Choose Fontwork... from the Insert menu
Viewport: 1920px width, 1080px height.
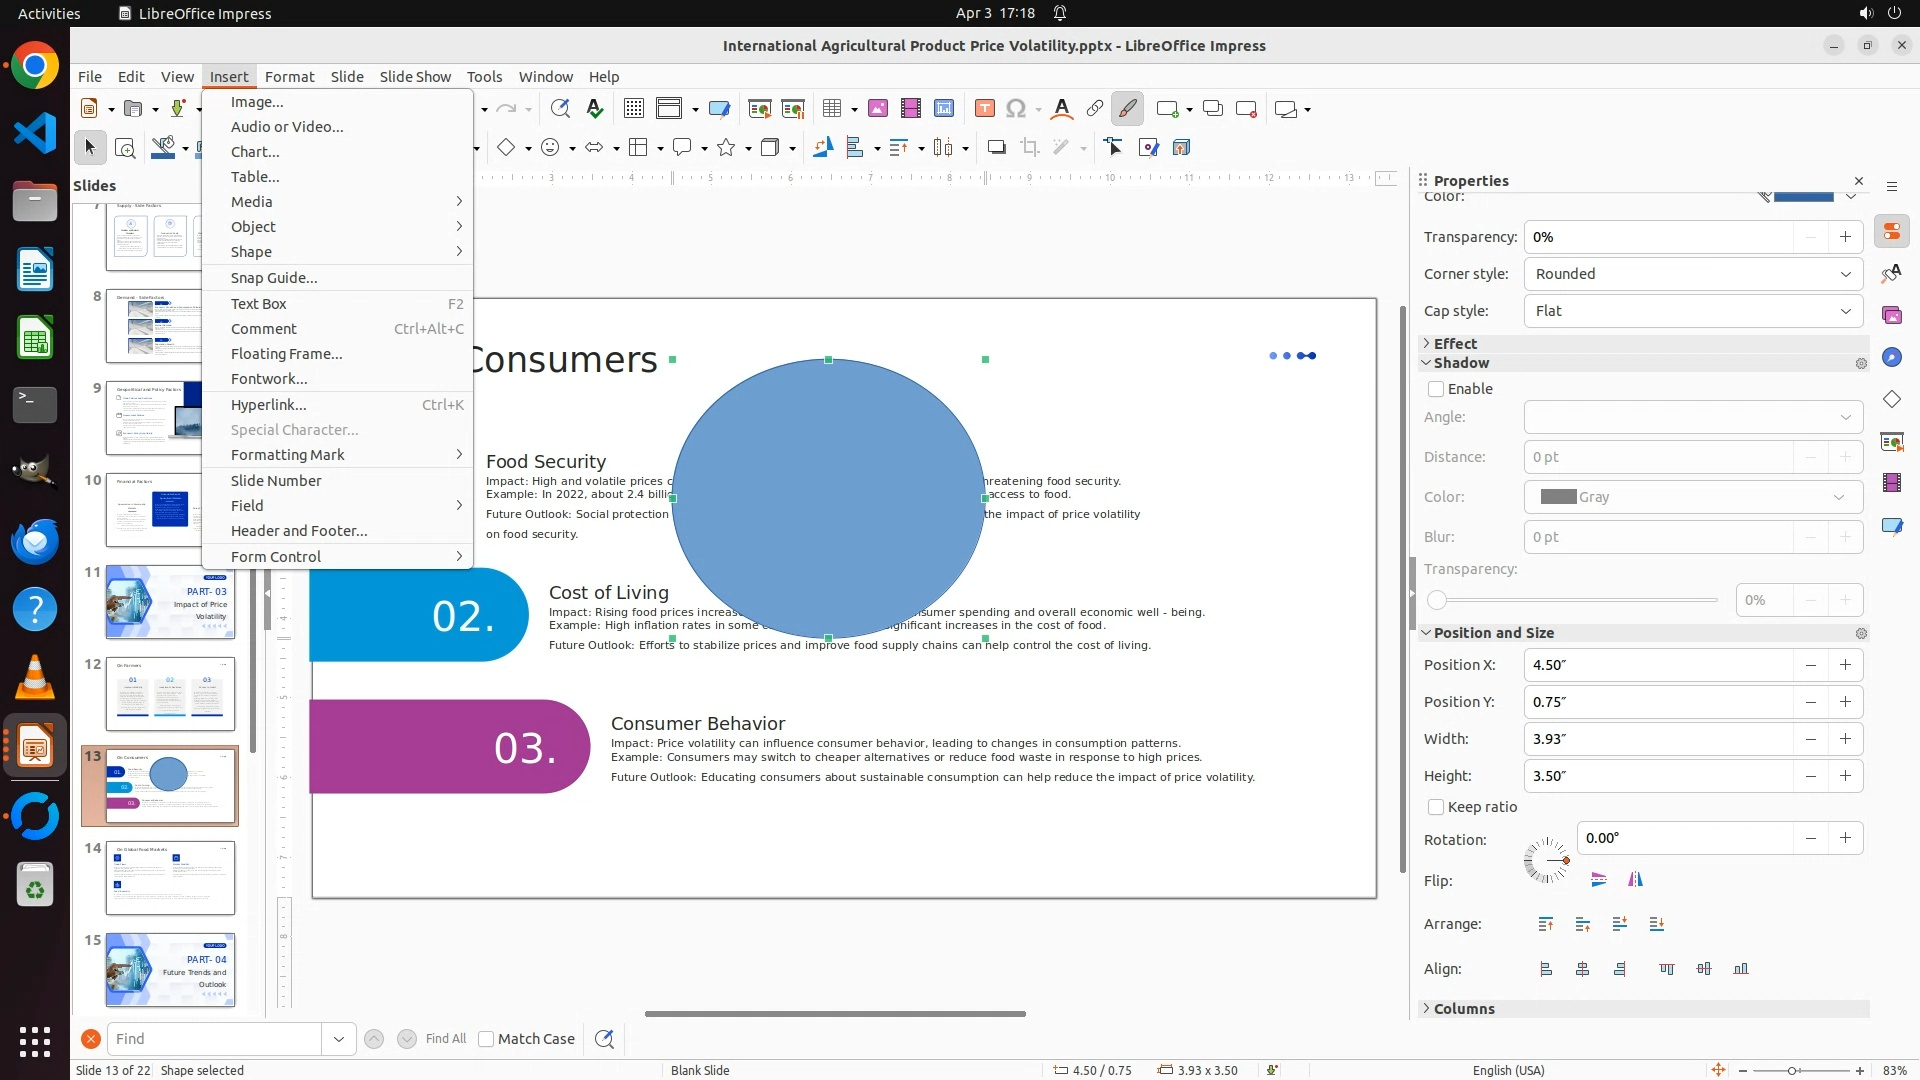point(269,379)
